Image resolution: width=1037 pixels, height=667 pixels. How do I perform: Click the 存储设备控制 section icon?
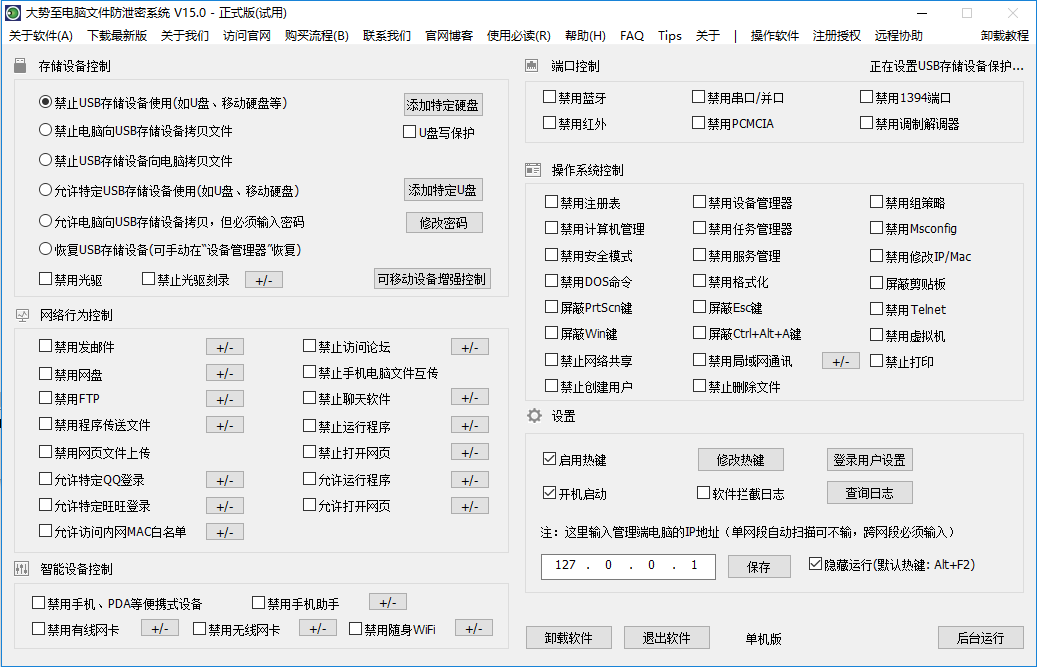point(22,66)
